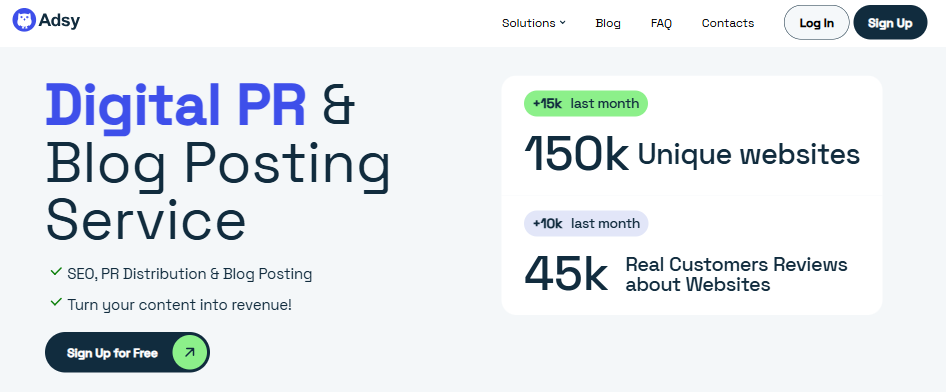The height and width of the screenshot is (392, 946).
Task: Go to the Blog page
Action: click(x=608, y=23)
